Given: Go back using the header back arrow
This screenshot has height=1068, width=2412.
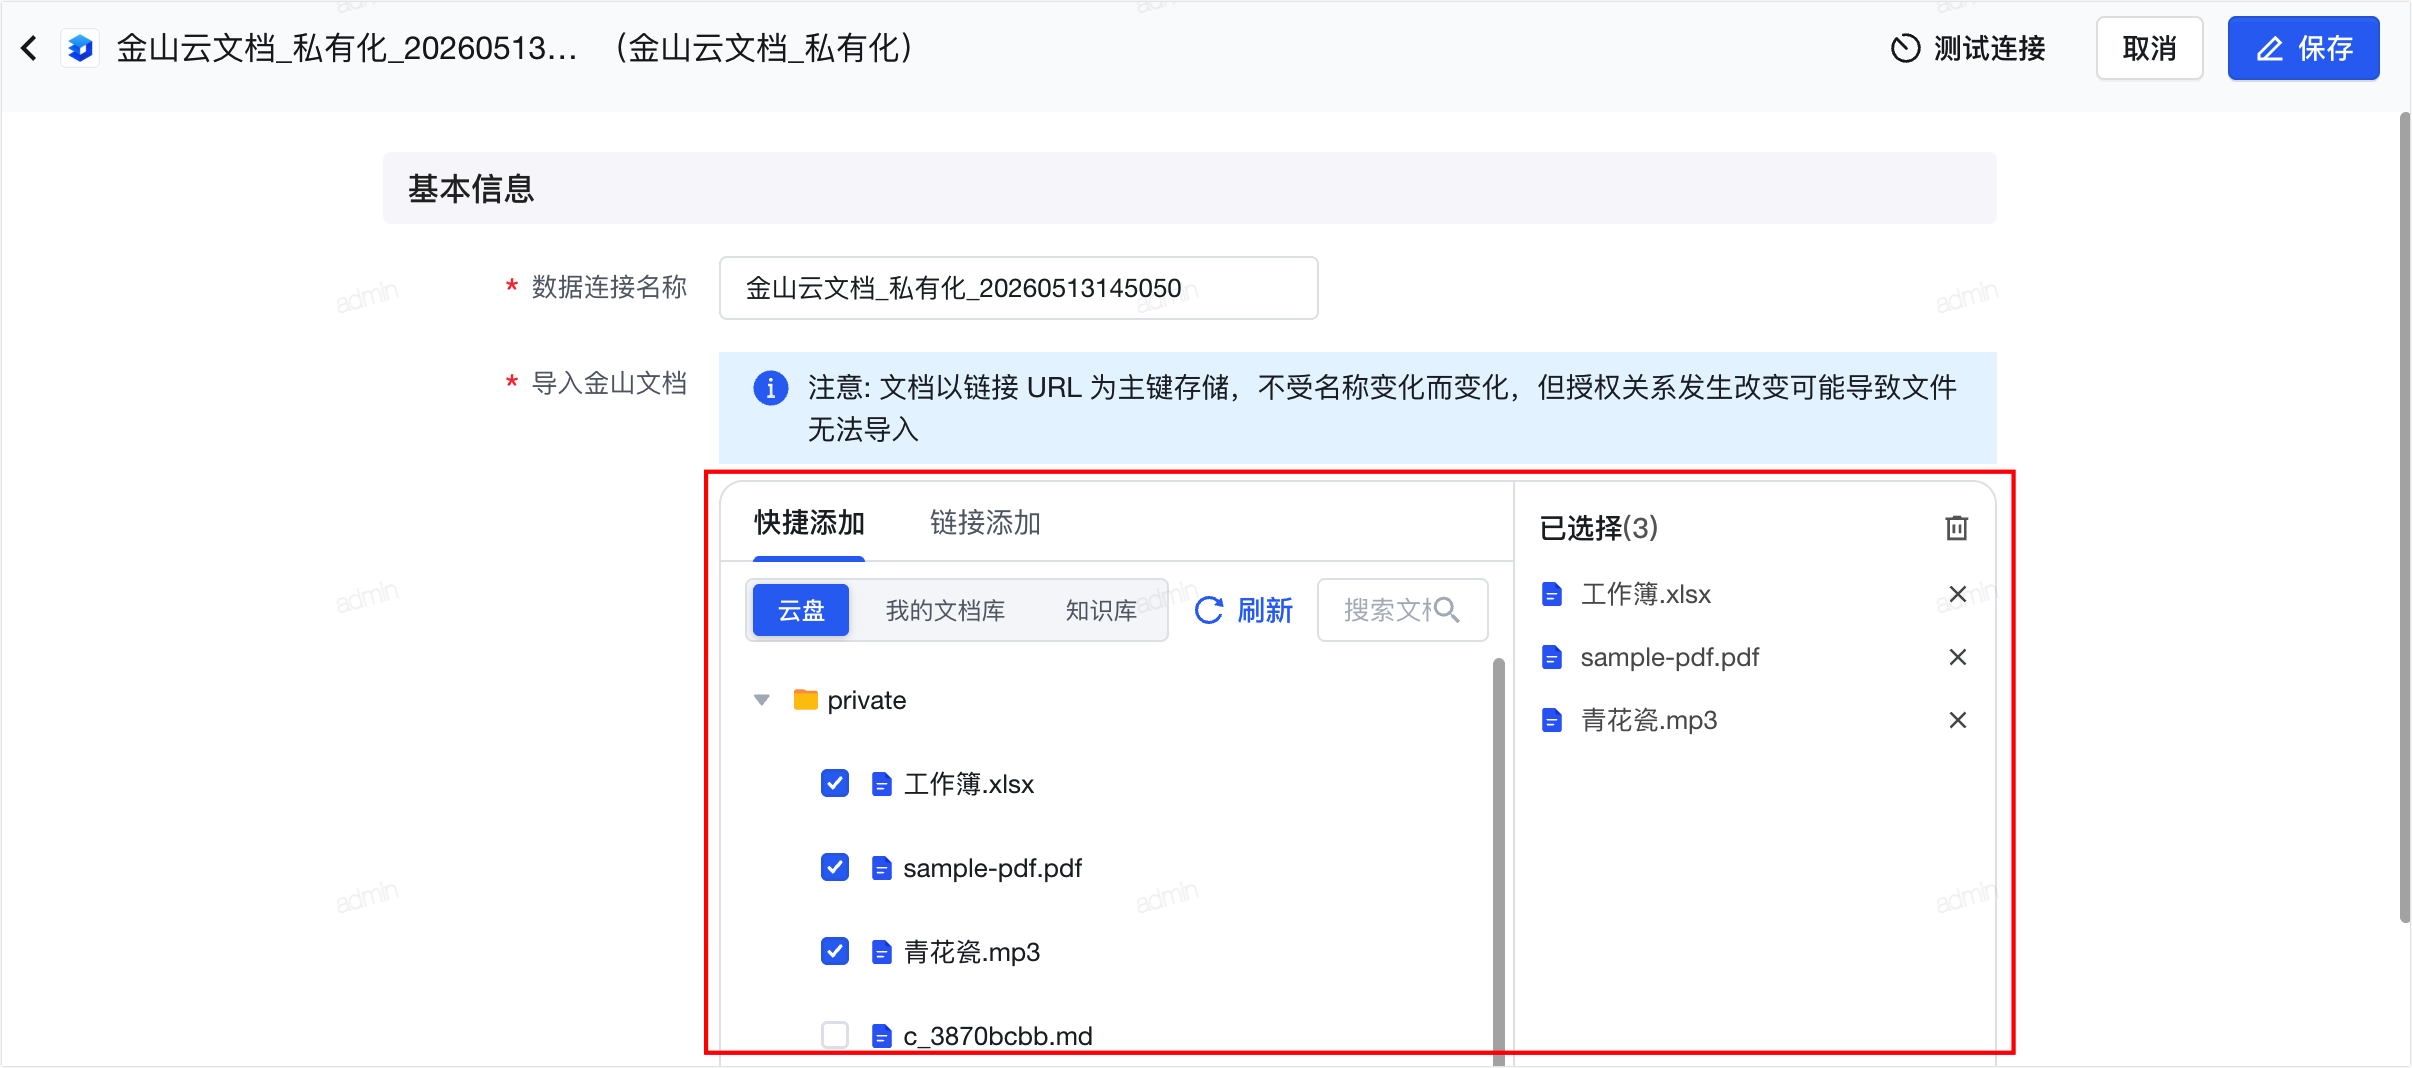Looking at the screenshot, I should click(30, 48).
